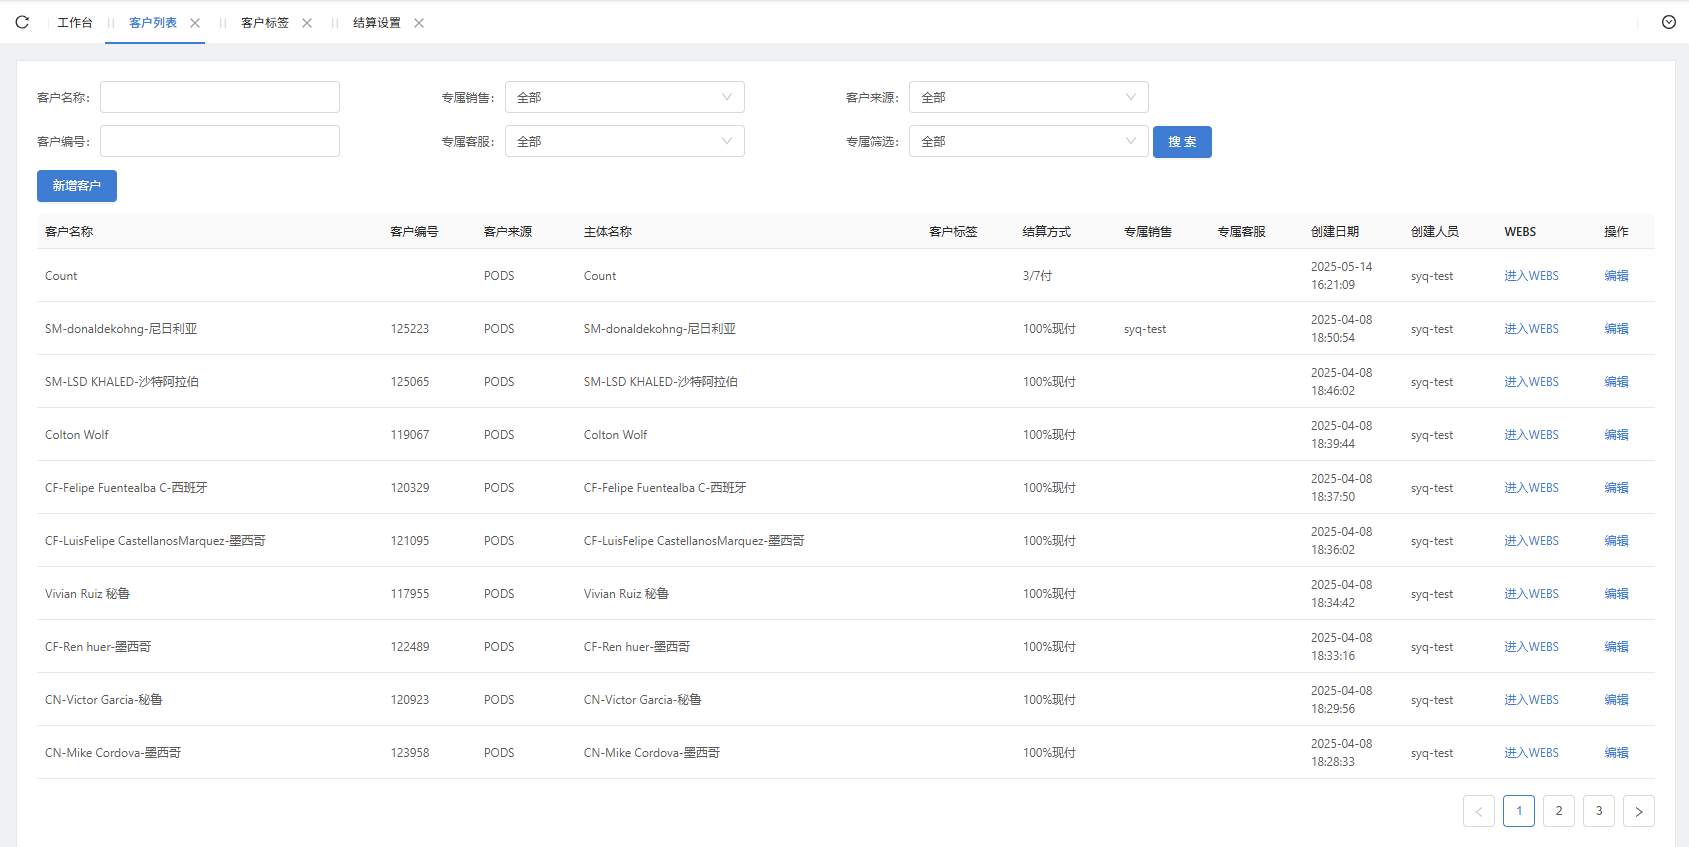Click the 客户编号 column header

(x=414, y=232)
